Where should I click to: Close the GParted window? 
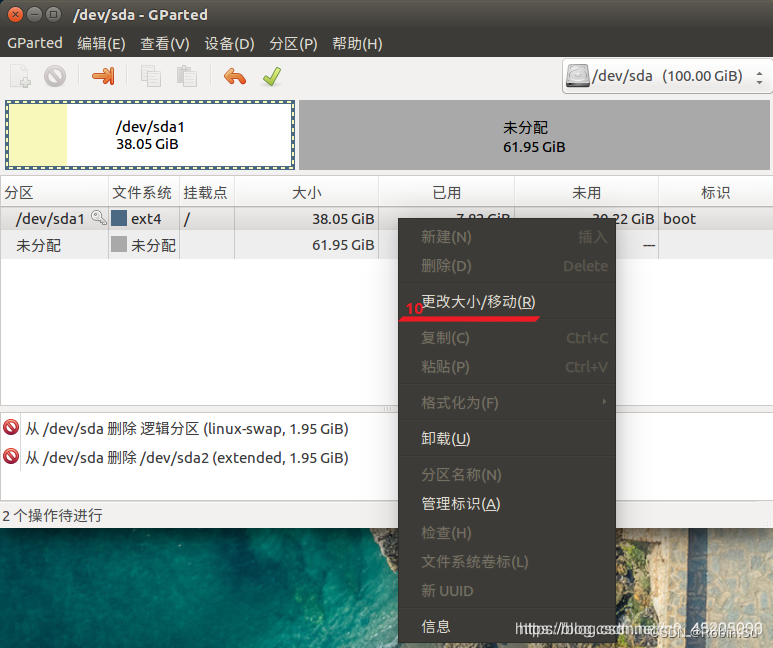(x=15, y=15)
